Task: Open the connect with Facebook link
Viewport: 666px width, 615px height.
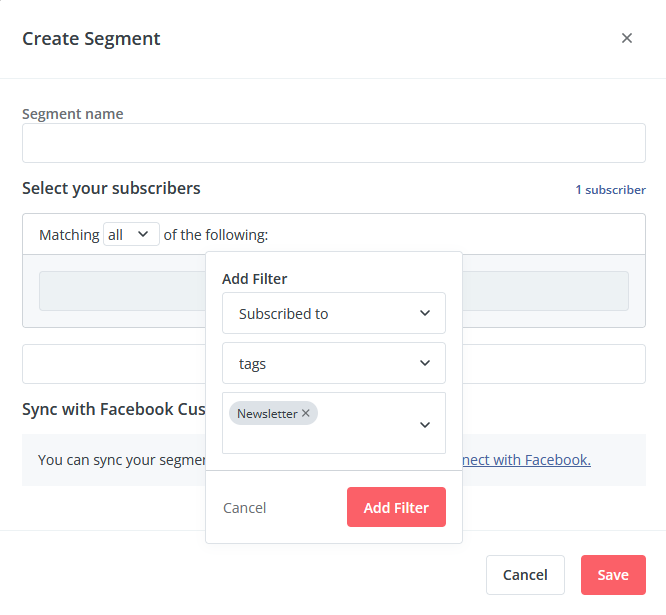Action: point(526,460)
